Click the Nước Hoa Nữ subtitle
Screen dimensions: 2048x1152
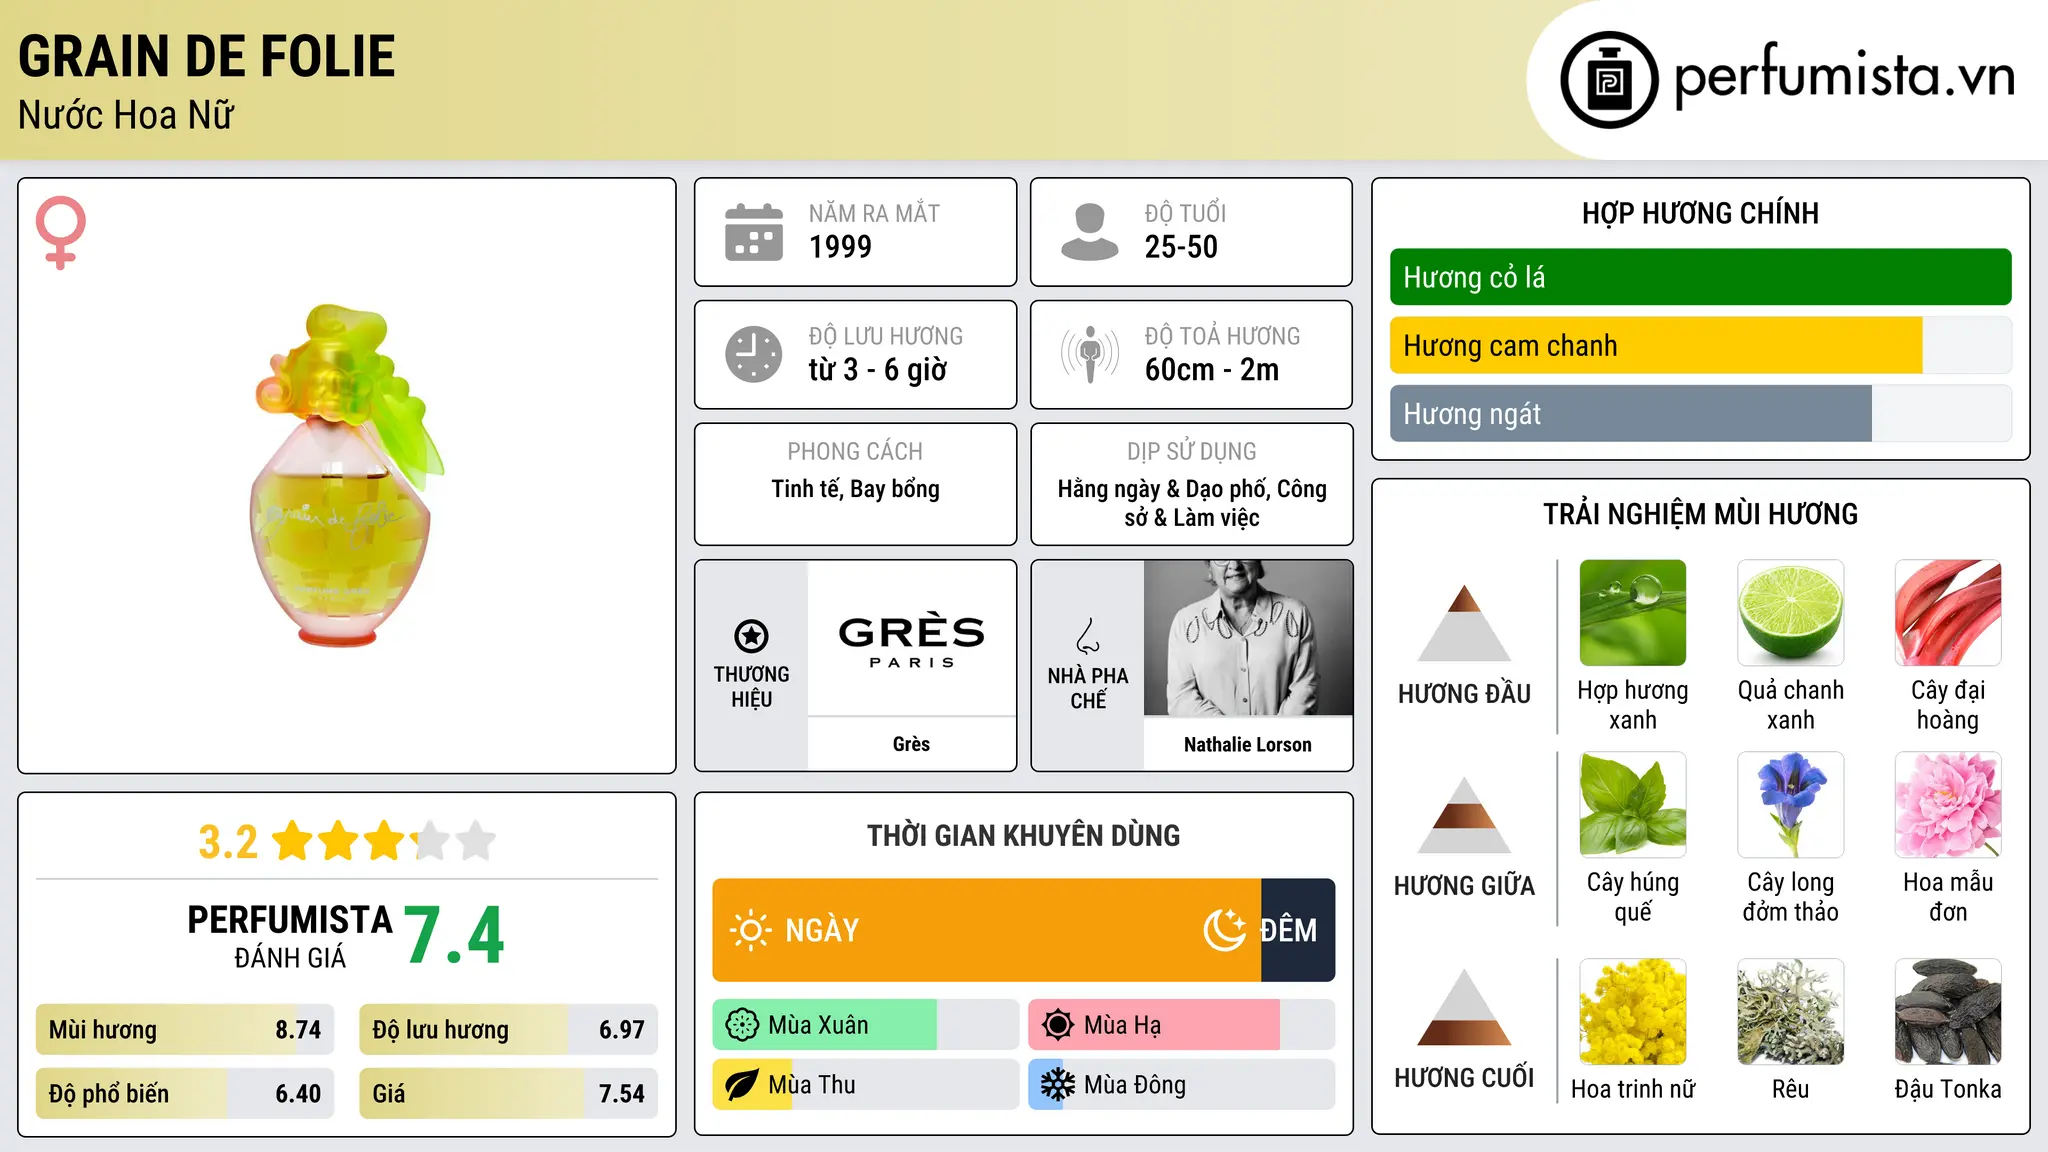pos(126,115)
